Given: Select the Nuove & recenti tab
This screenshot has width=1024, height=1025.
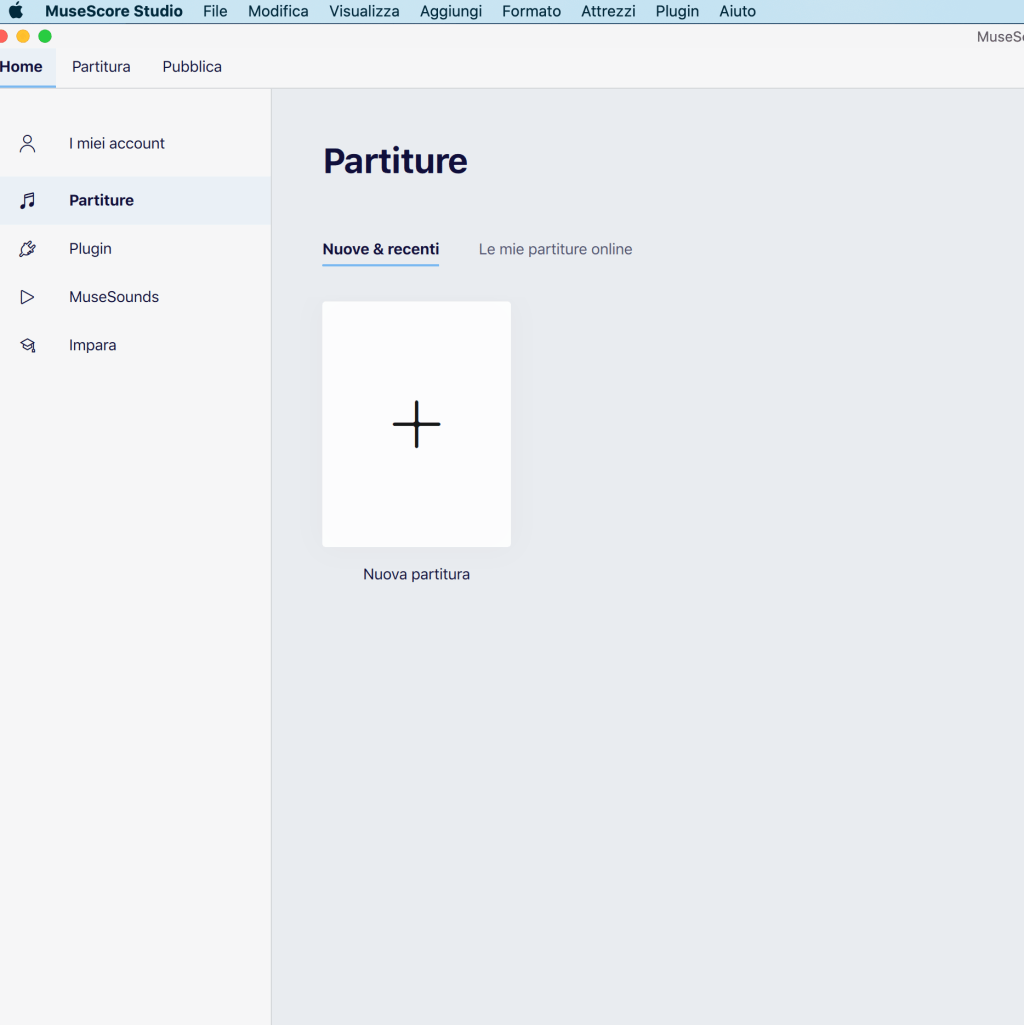Looking at the screenshot, I should (380, 249).
